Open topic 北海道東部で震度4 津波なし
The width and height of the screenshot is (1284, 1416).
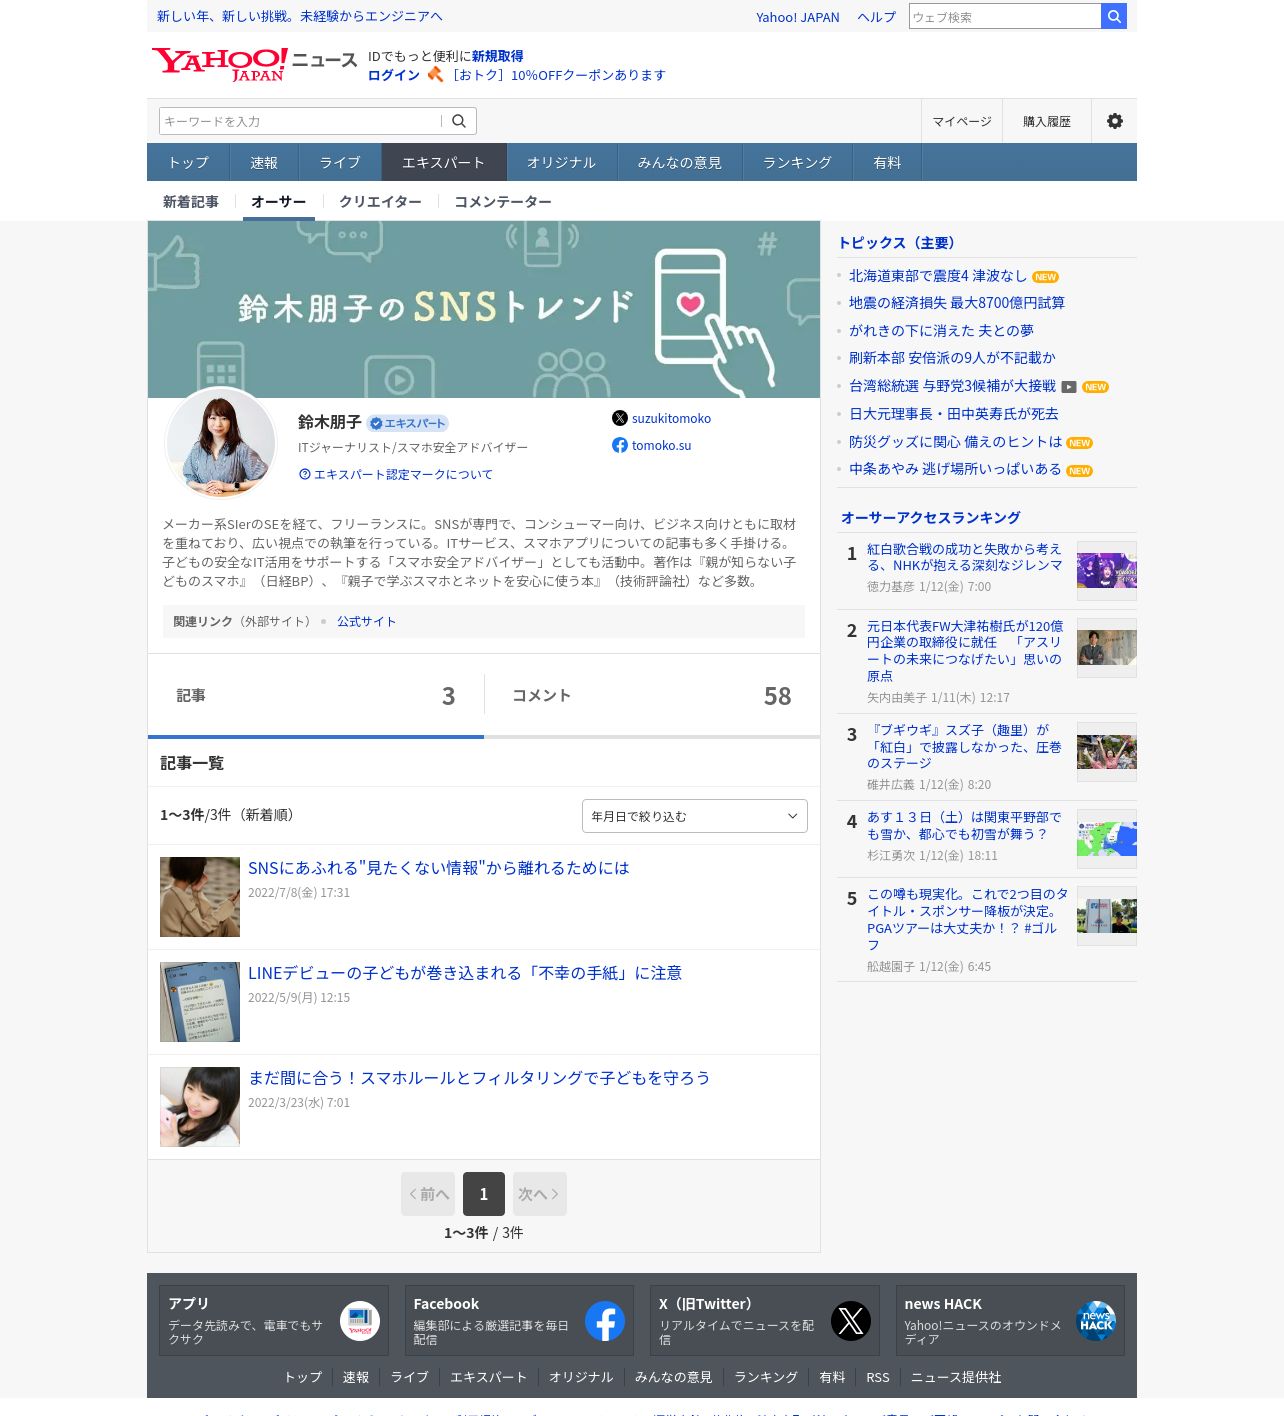click(x=937, y=276)
